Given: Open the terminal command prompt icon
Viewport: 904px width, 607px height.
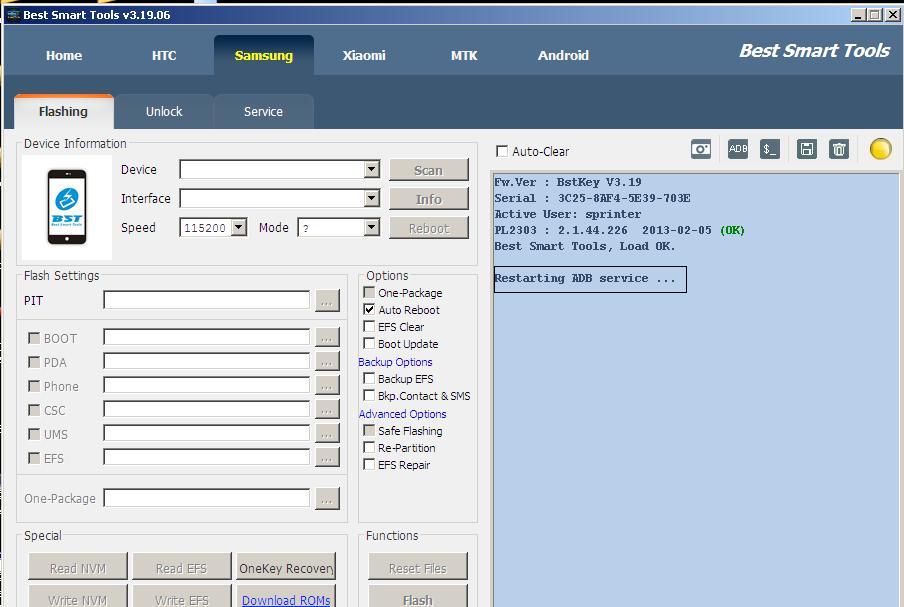Looking at the screenshot, I should [770, 149].
